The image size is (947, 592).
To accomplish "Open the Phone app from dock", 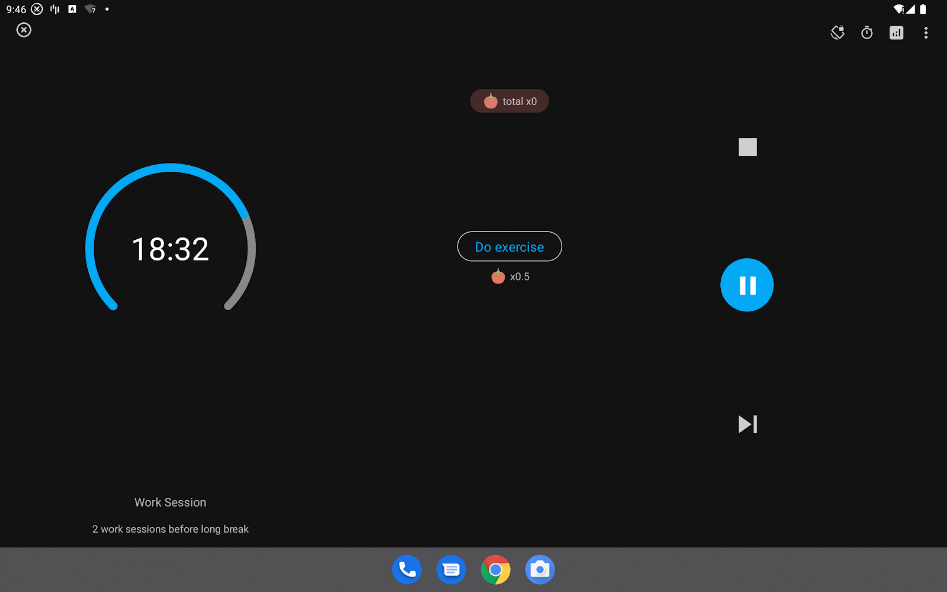I will coord(407,570).
